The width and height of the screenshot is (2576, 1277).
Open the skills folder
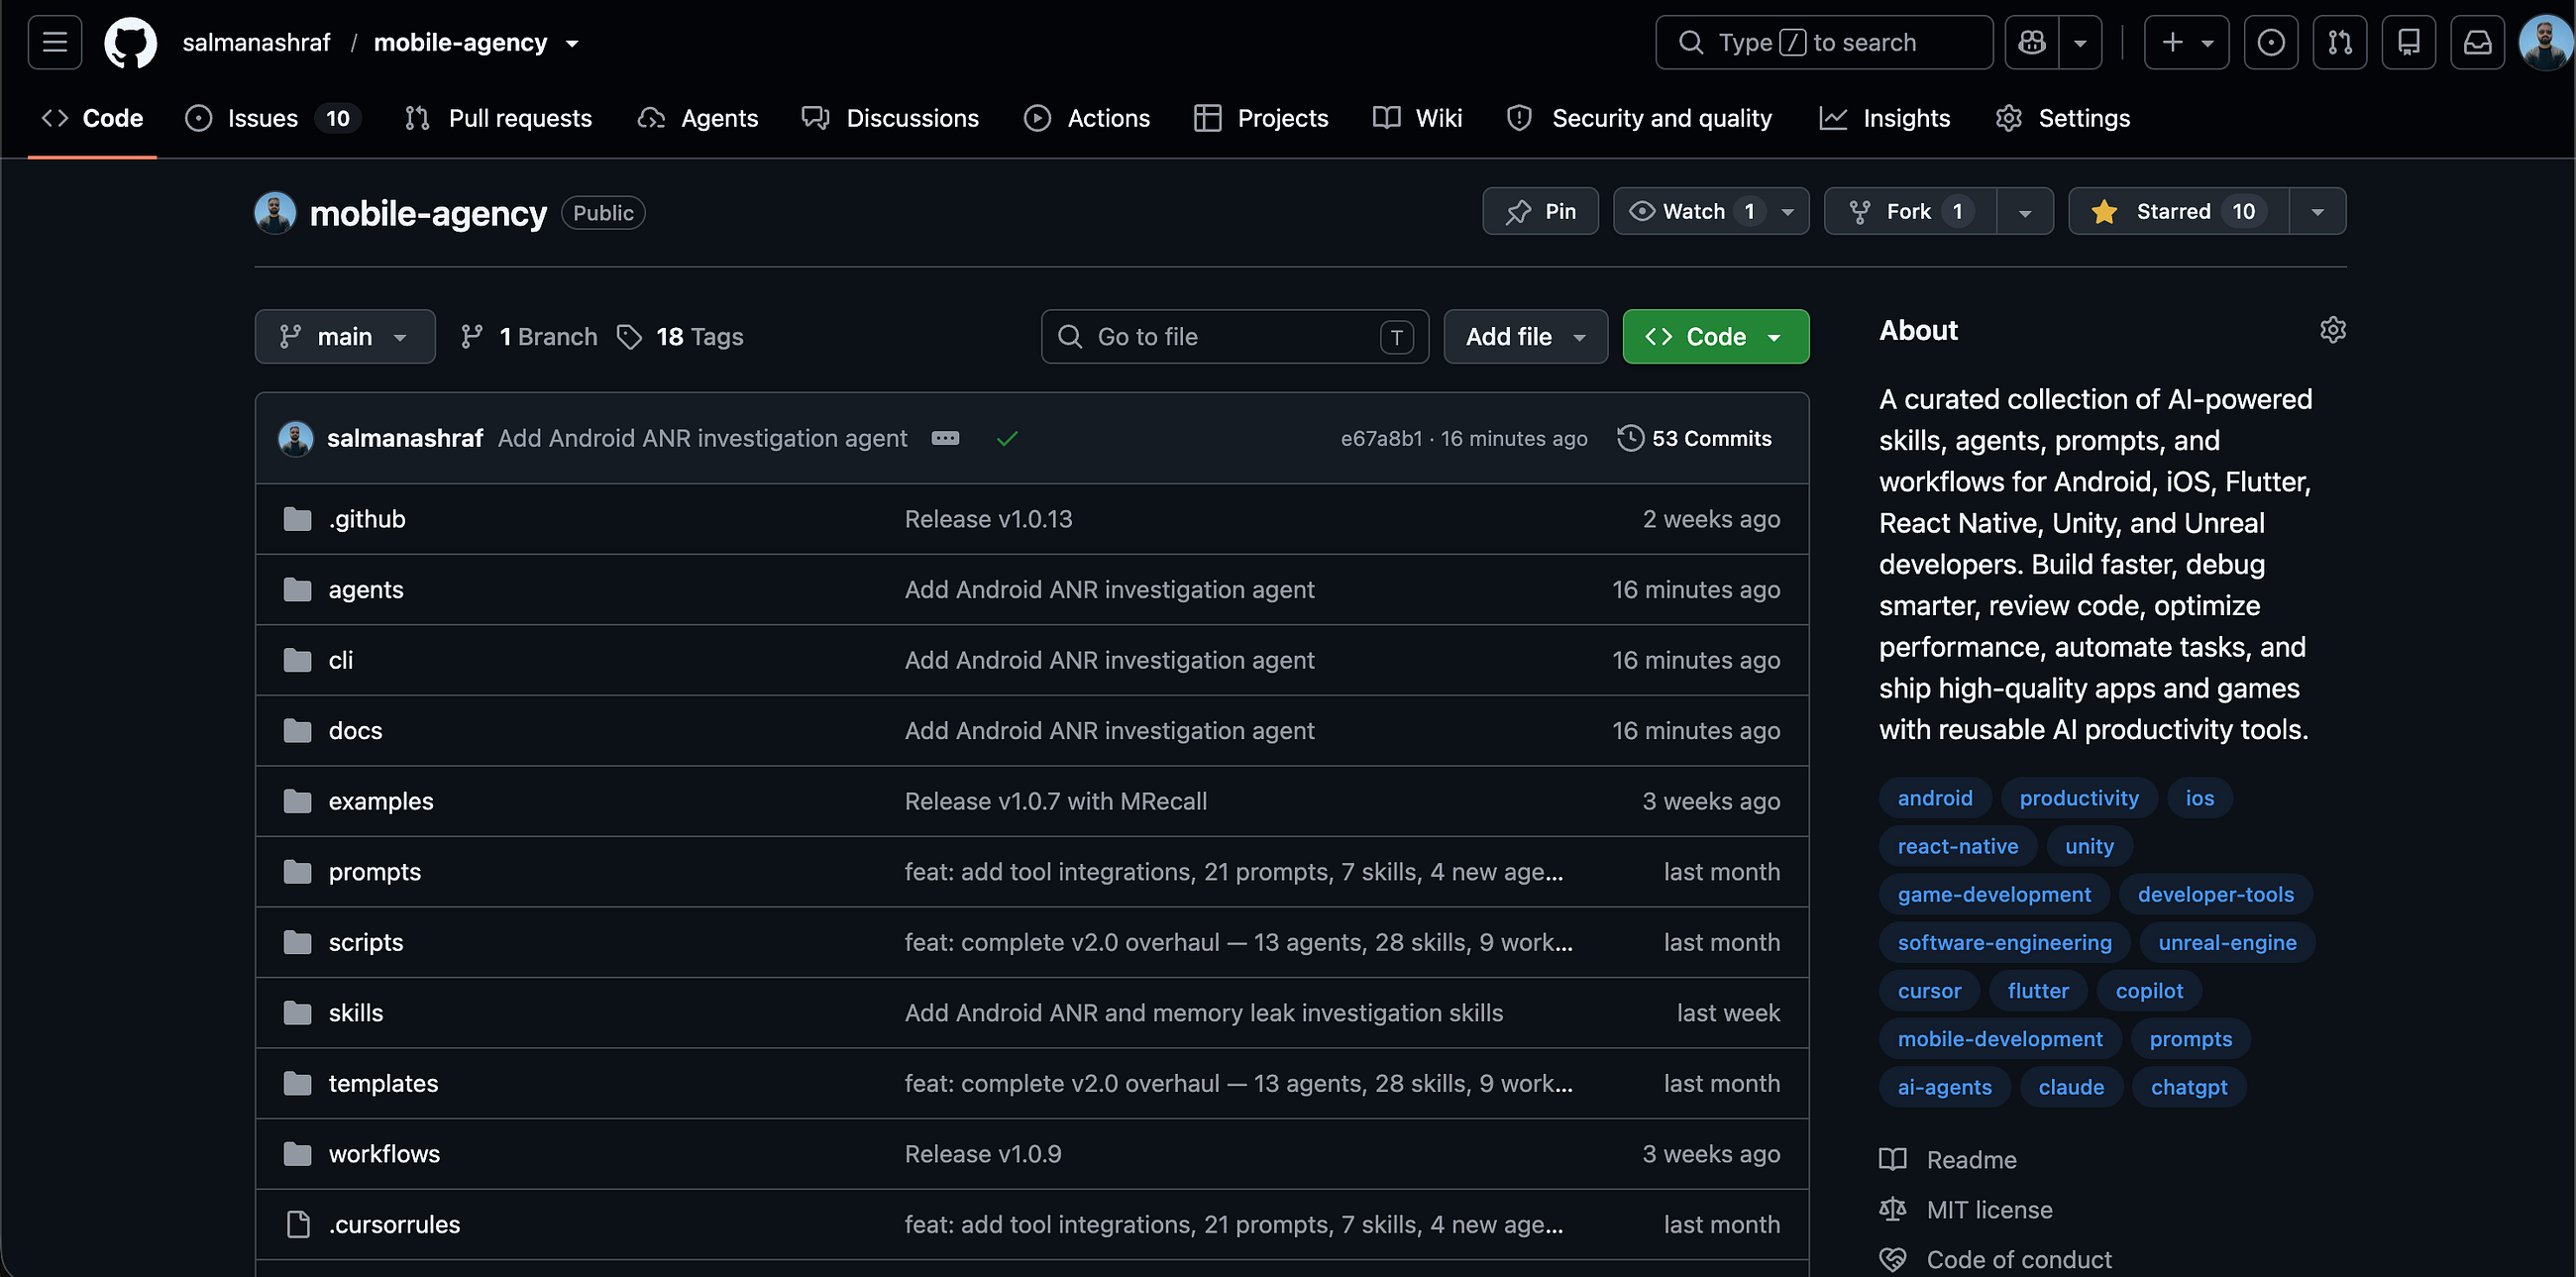356,1013
